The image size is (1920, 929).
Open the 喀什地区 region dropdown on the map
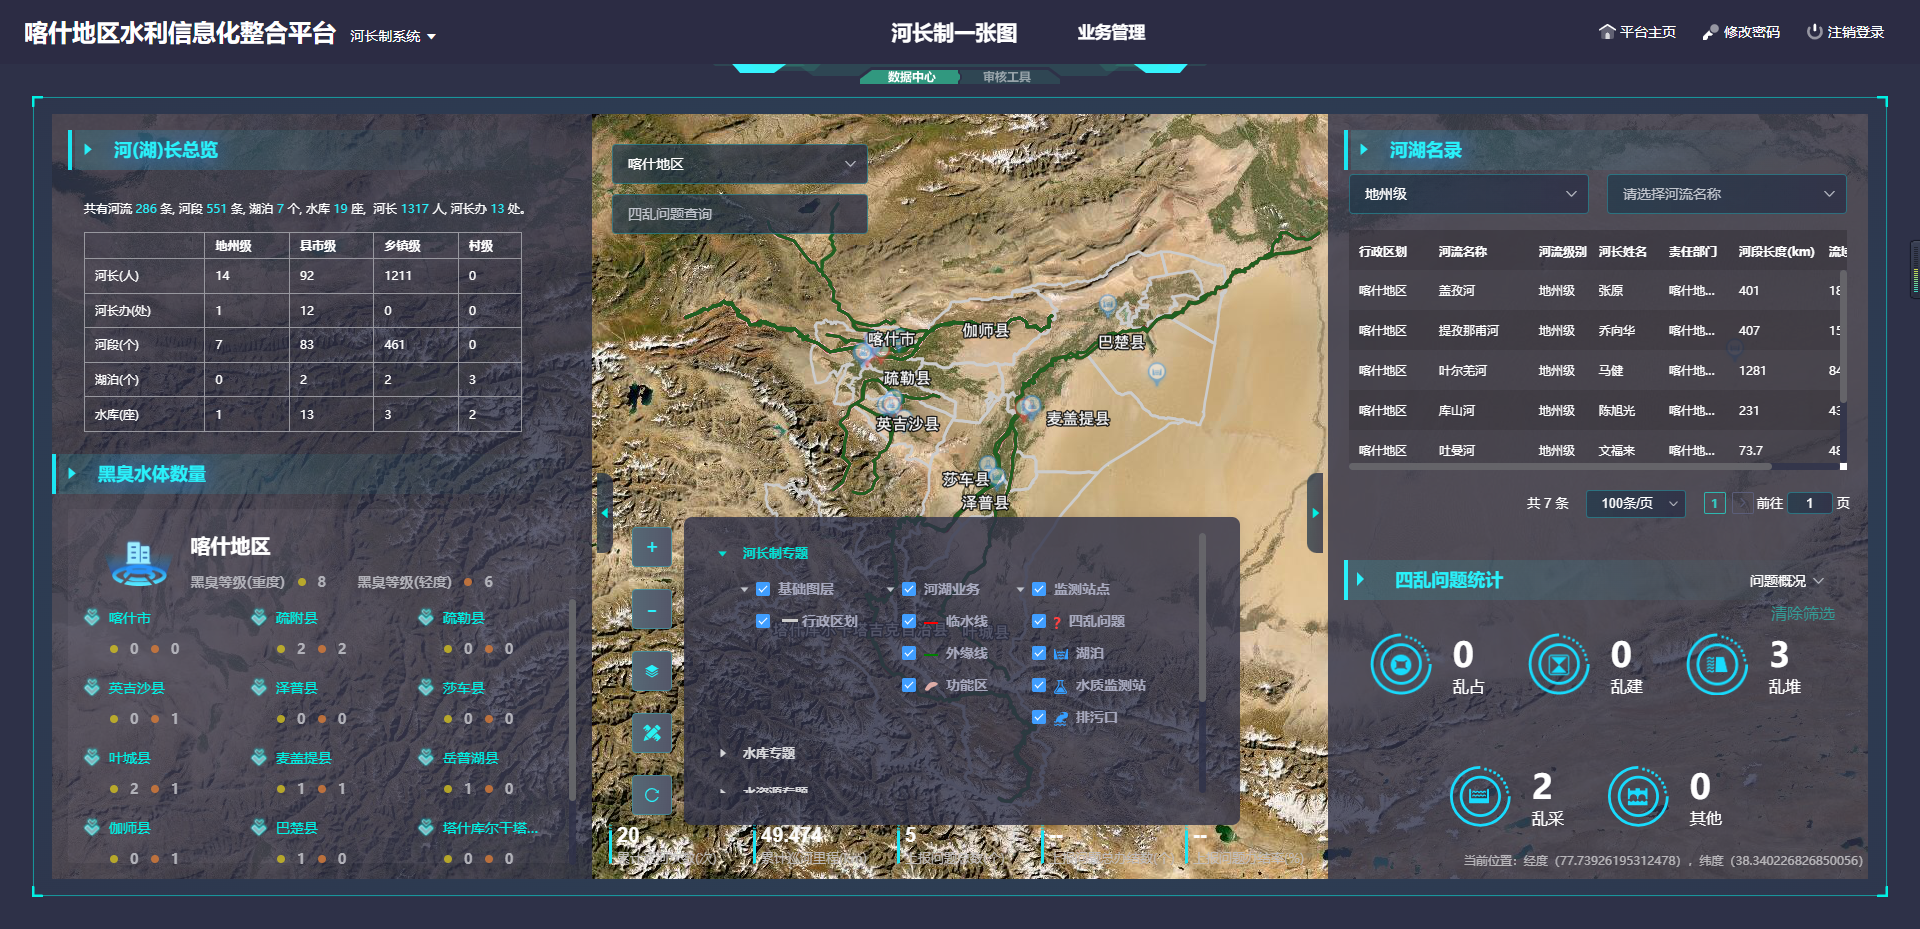coord(739,164)
